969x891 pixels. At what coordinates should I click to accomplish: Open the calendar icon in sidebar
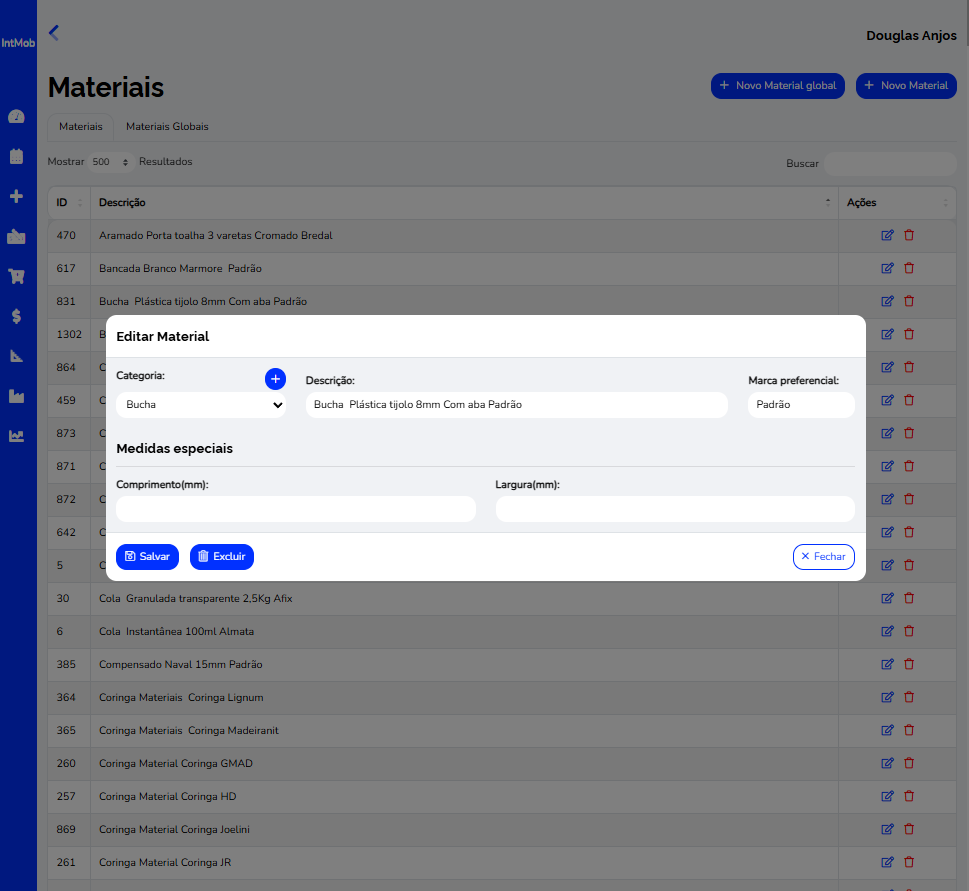click(x=16, y=156)
